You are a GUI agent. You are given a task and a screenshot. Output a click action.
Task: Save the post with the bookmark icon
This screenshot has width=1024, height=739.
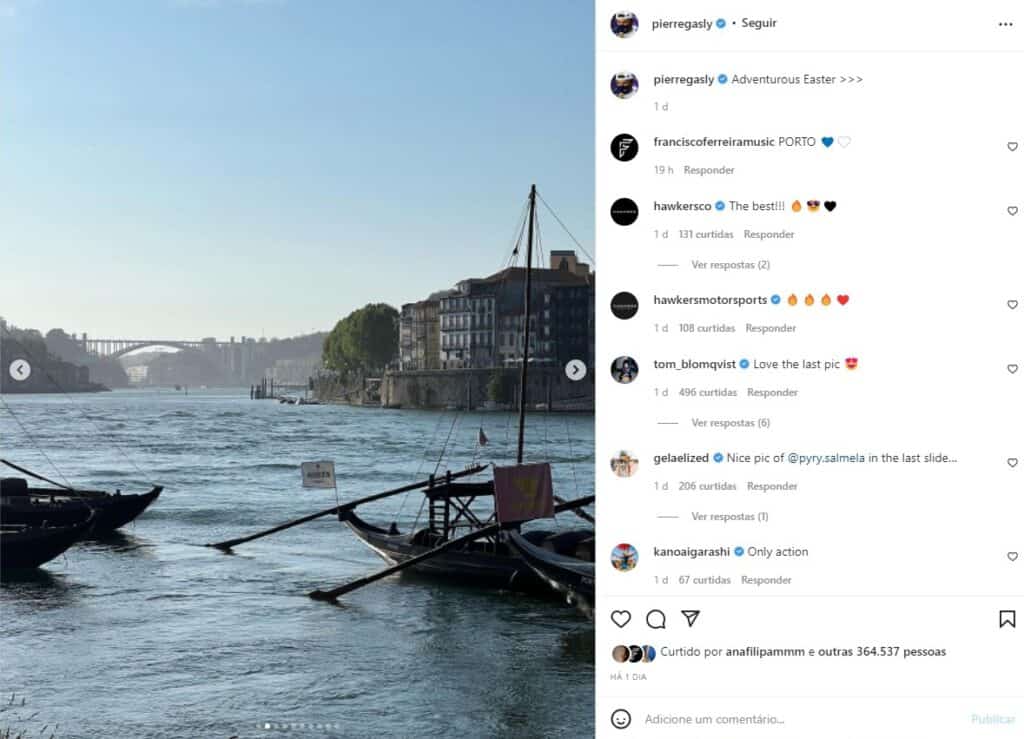click(1007, 618)
